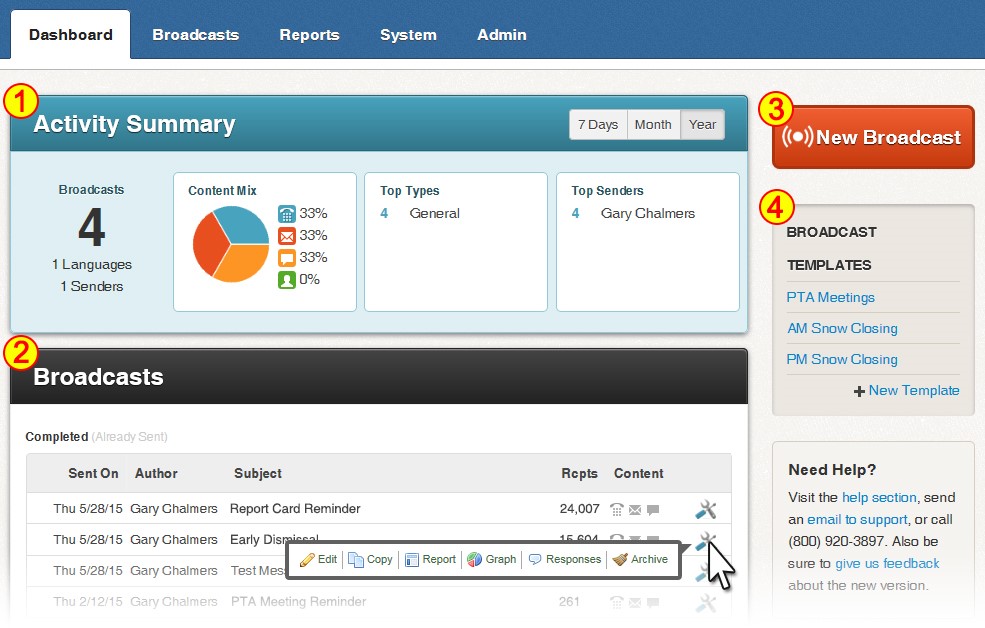Switch to the Admin tab

pos(501,34)
